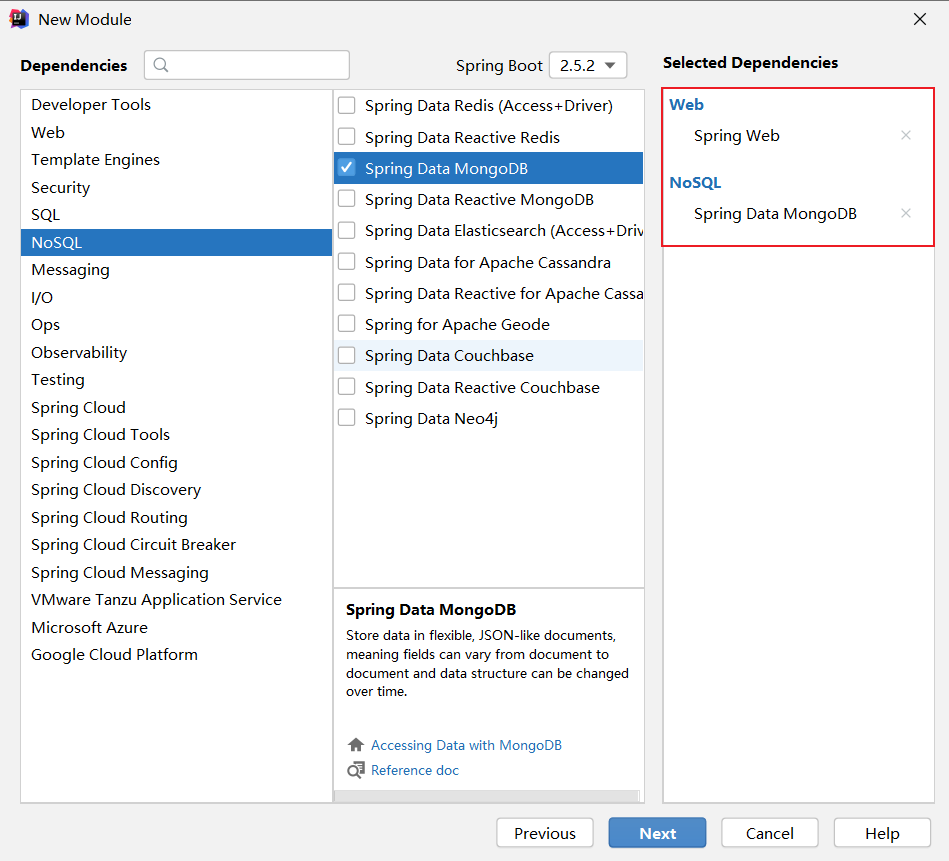Open the Accessing Data with MongoDB link

(466, 745)
